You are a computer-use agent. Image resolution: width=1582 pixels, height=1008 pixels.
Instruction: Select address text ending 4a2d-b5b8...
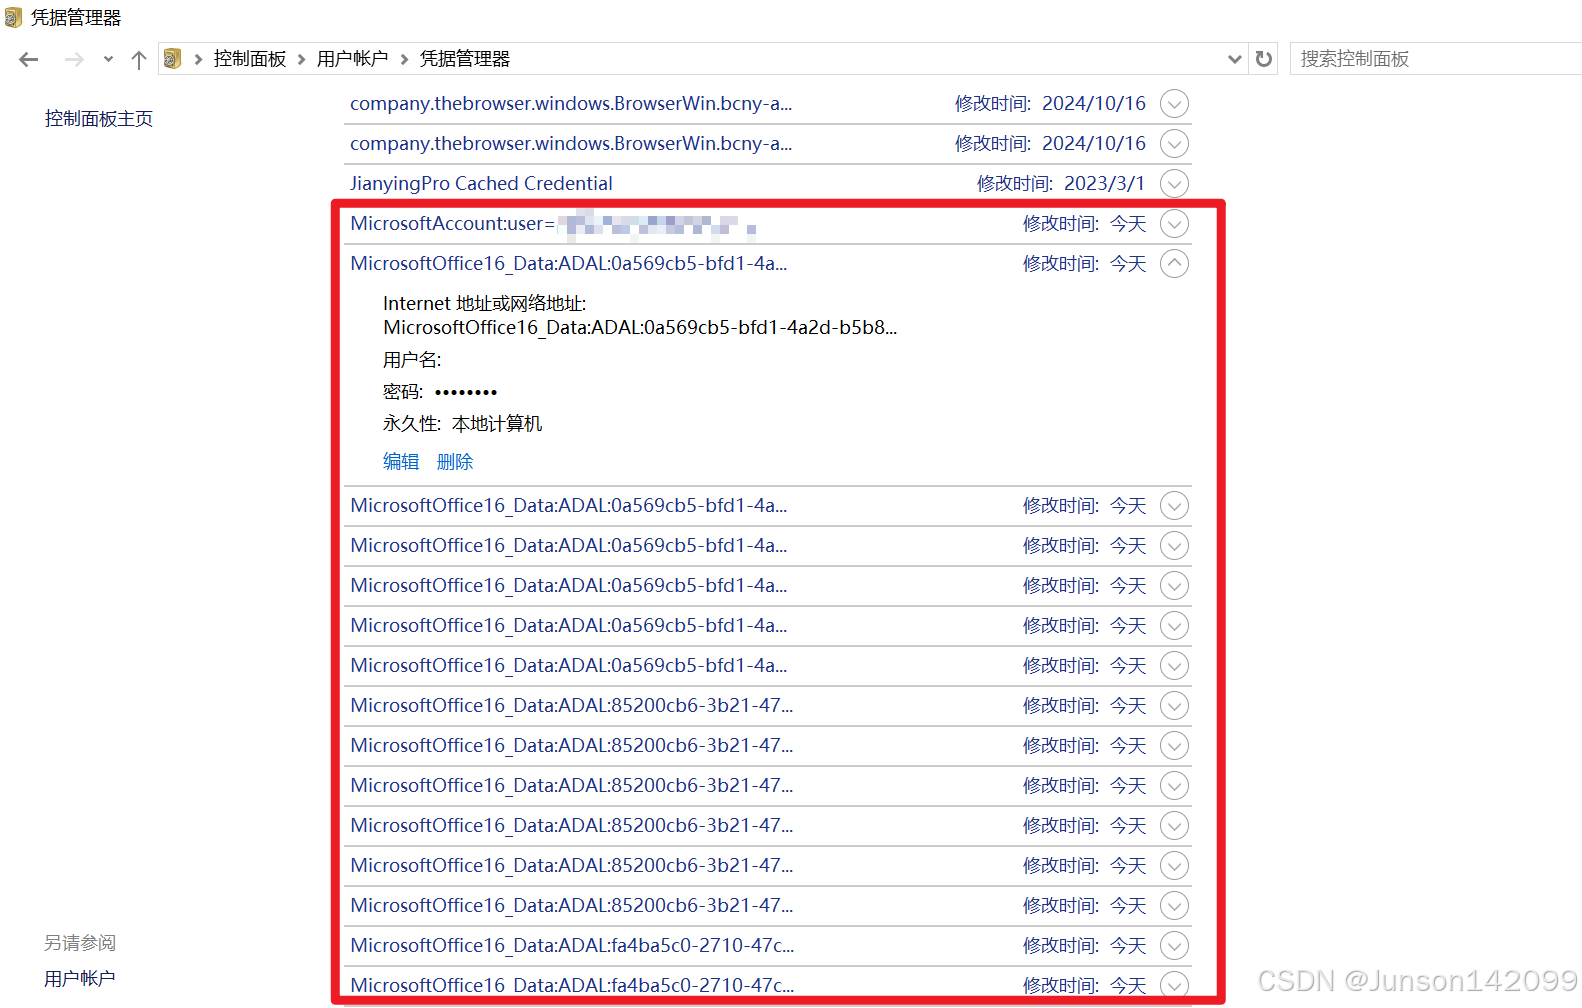[640, 328]
